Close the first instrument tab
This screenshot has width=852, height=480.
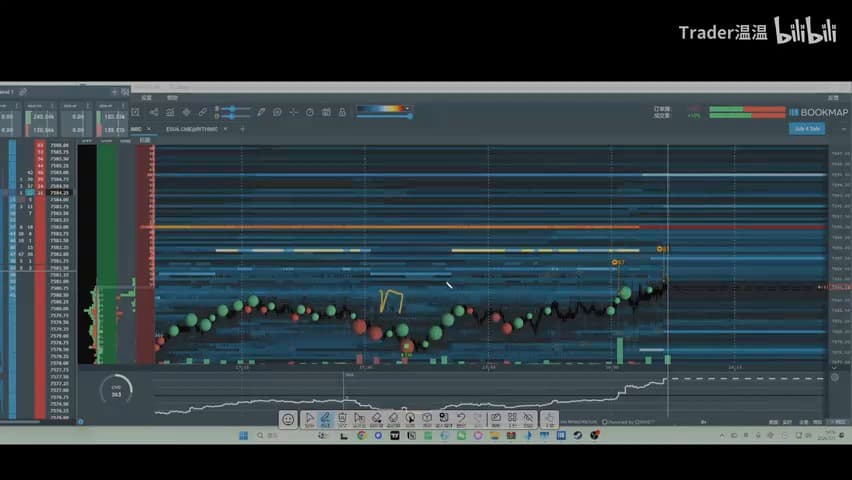149,129
